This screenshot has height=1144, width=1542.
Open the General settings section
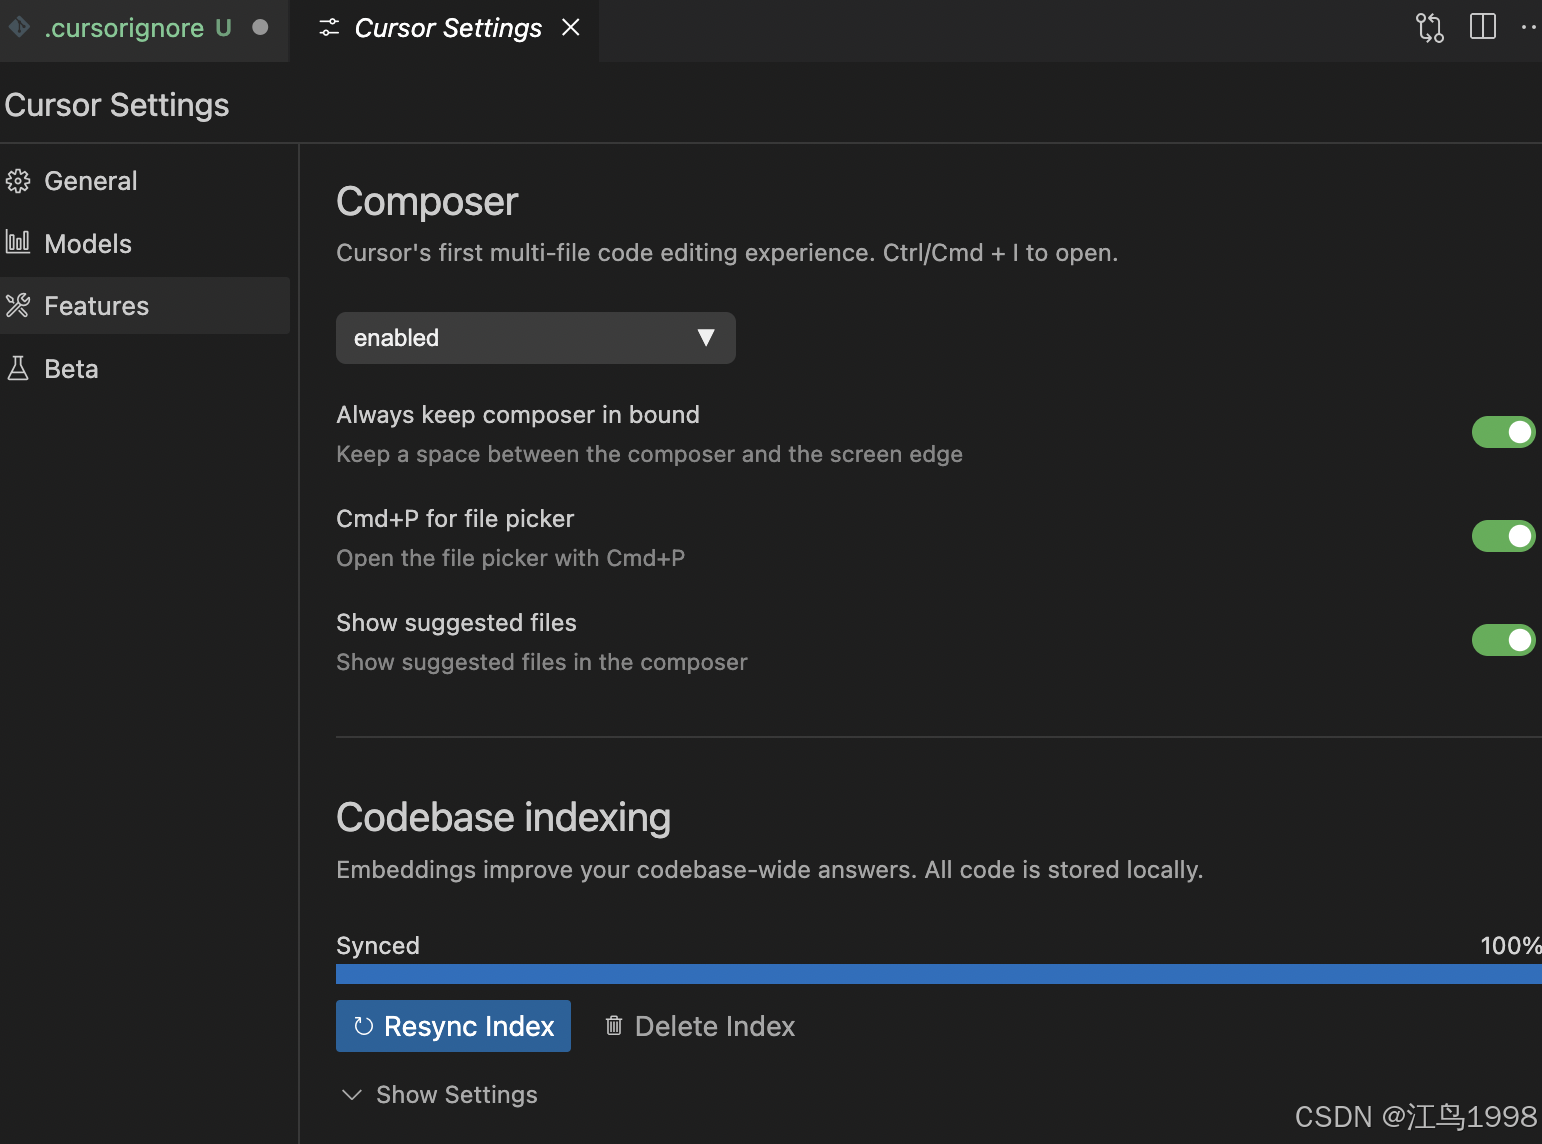pyautogui.click(x=145, y=181)
